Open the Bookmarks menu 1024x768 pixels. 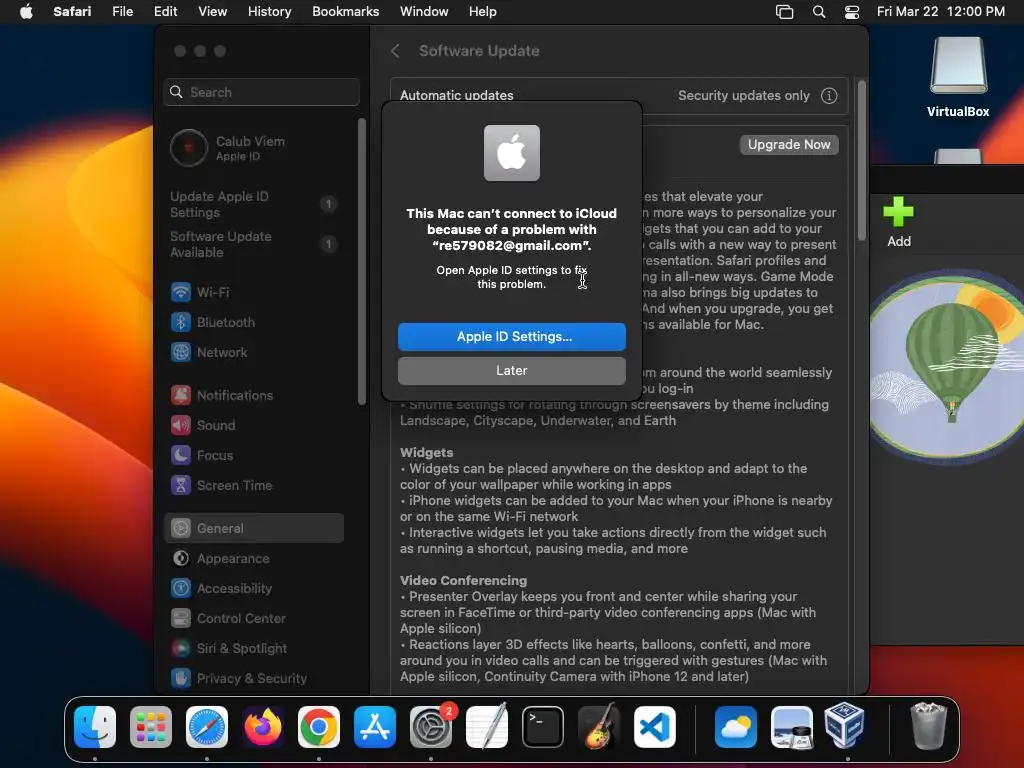345,11
